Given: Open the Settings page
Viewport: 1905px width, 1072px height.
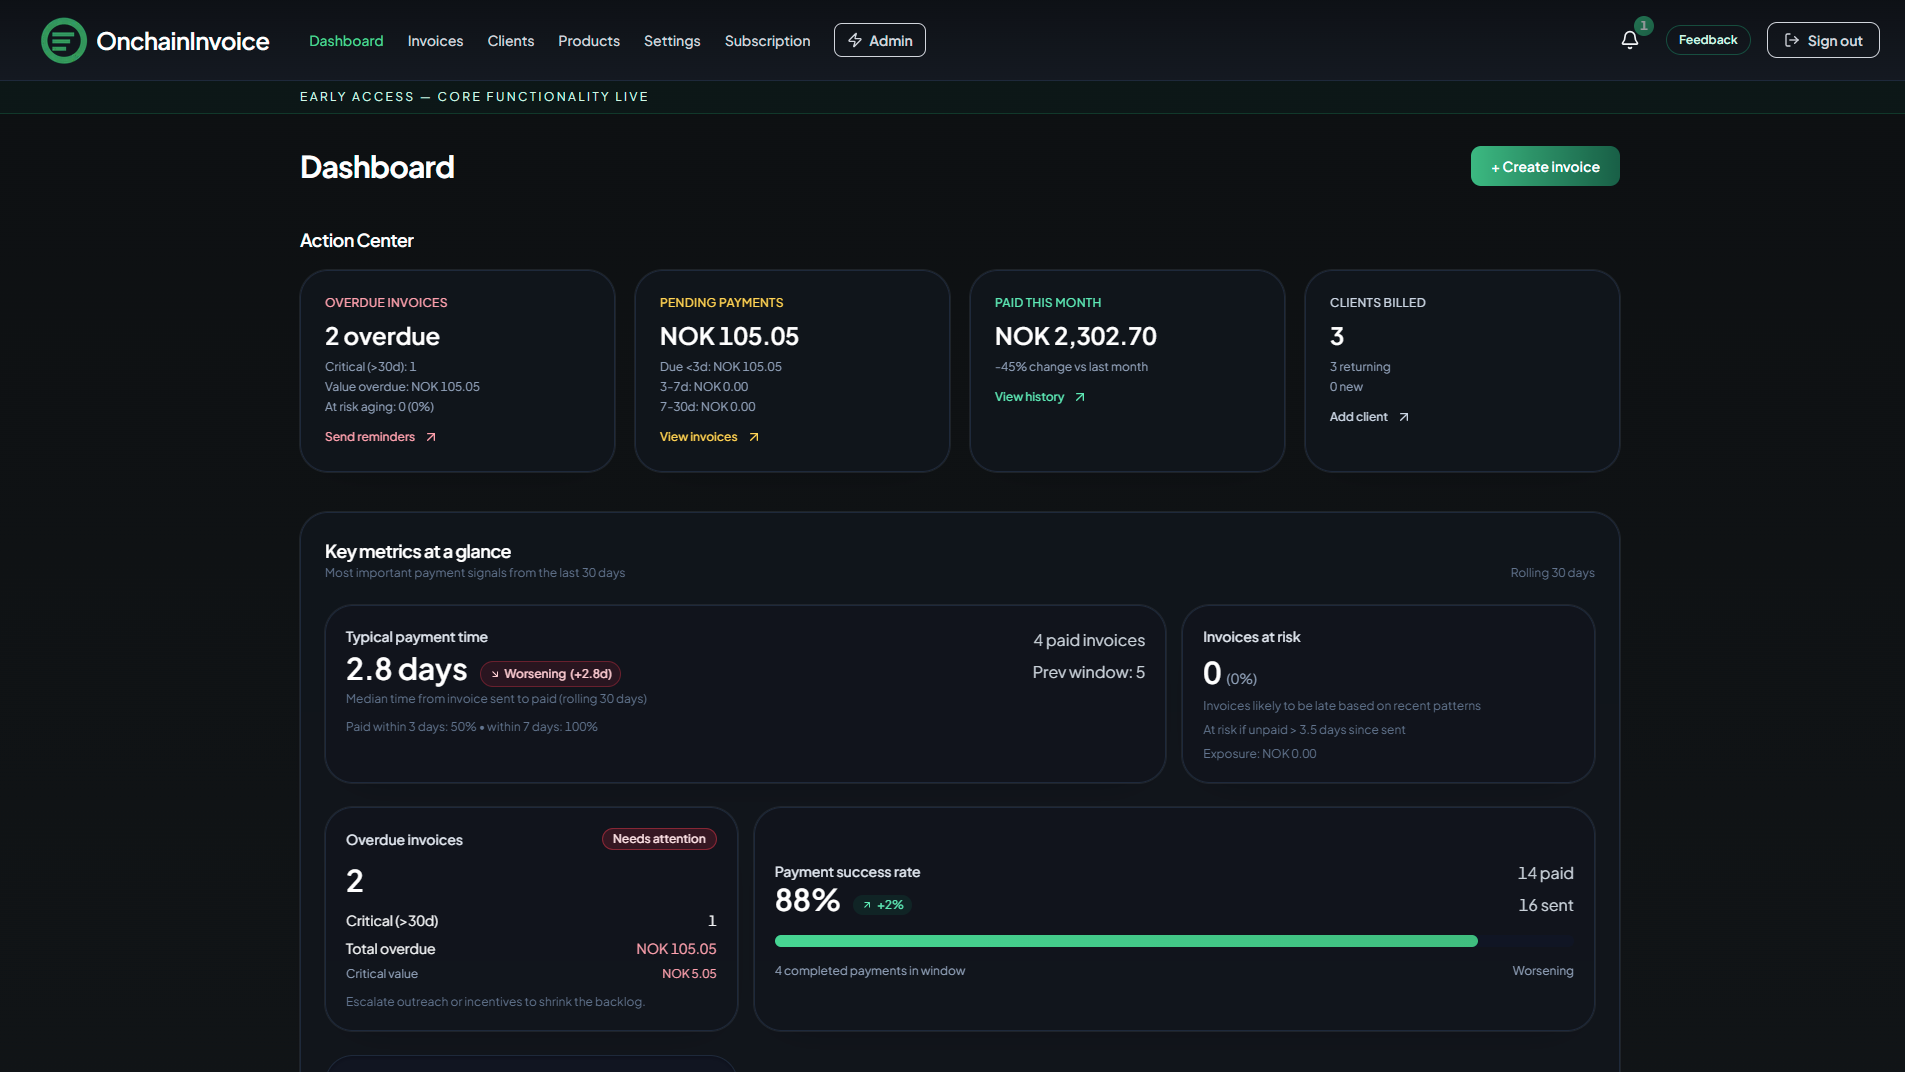Looking at the screenshot, I should pyautogui.click(x=672, y=41).
